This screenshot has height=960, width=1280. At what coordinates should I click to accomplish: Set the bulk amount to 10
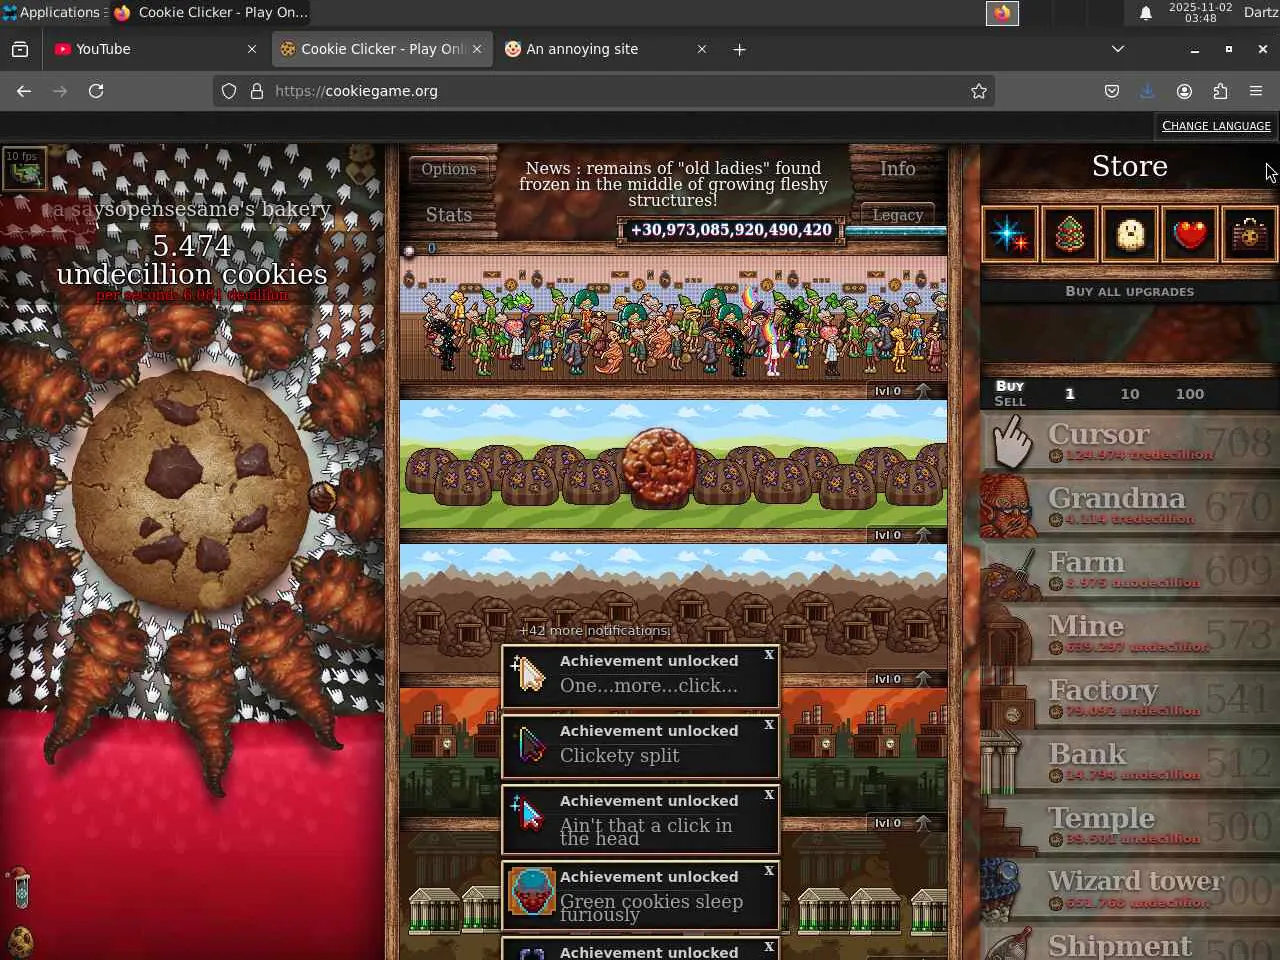pyautogui.click(x=1130, y=394)
